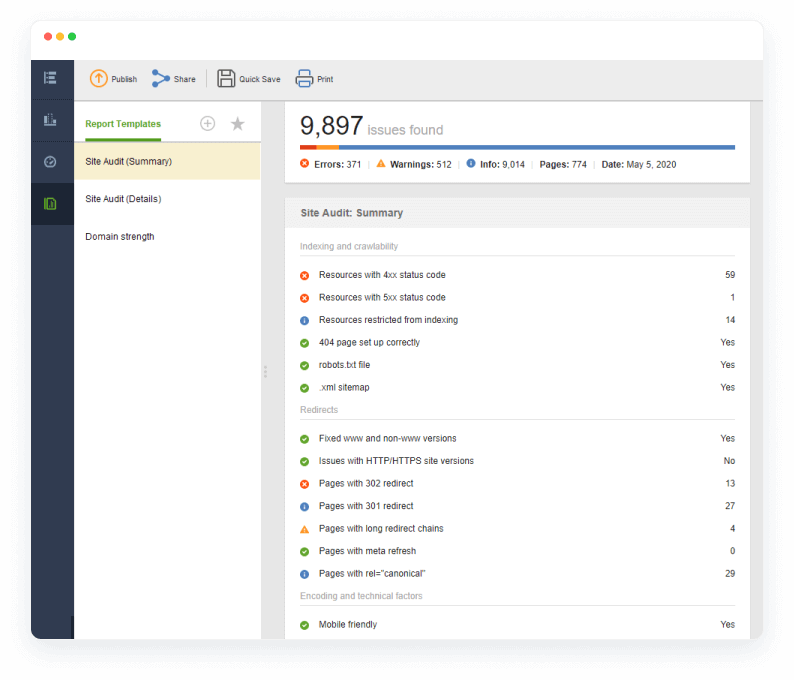
Task: Click green check beside HTTP/HTTPS site versions
Action: tap(304, 462)
